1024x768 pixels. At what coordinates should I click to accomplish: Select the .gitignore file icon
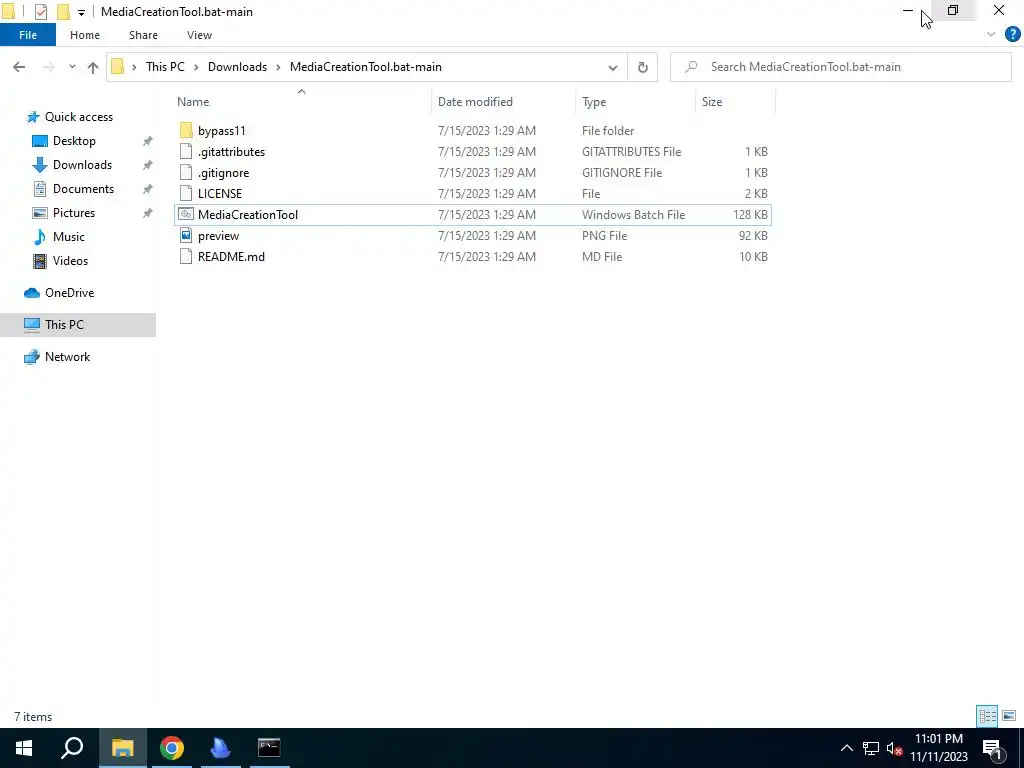point(186,172)
